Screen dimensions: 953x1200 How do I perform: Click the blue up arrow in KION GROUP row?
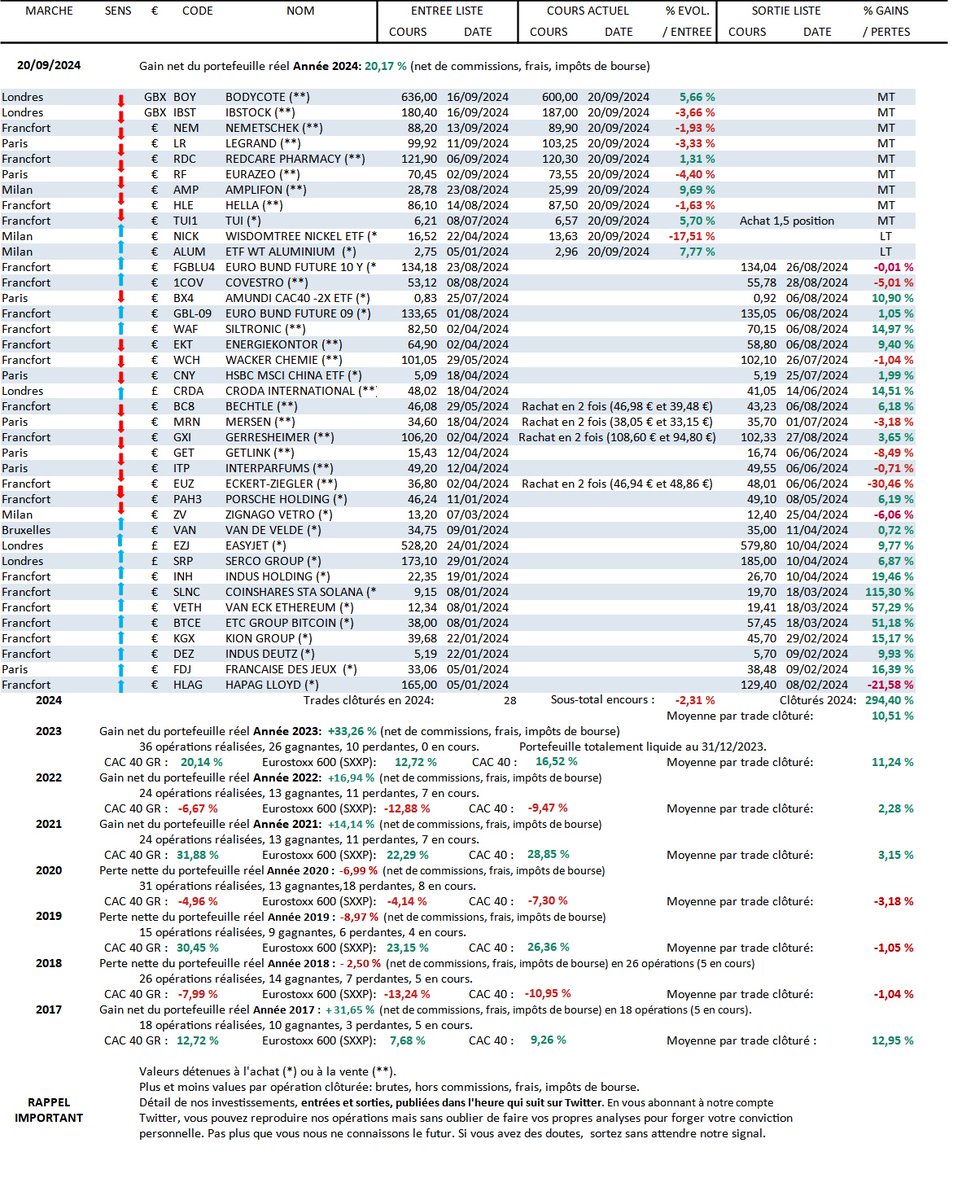tap(119, 639)
